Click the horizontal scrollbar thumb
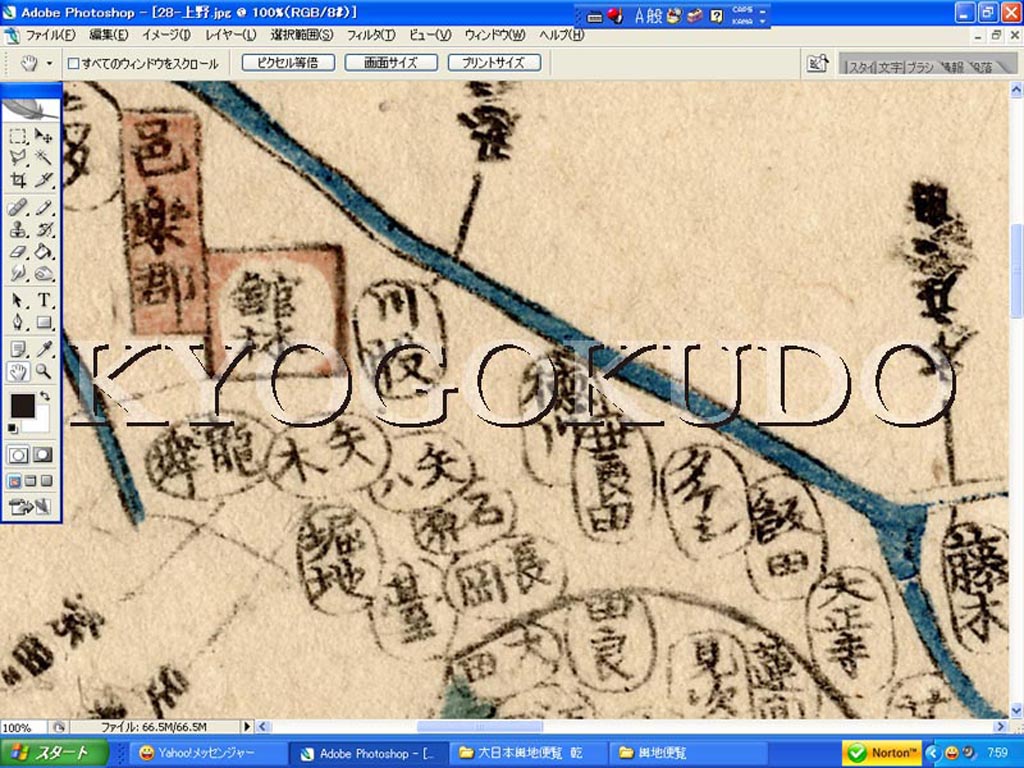Image resolution: width=1024 pixels, height=768 pixels. (x=479, y=726)
